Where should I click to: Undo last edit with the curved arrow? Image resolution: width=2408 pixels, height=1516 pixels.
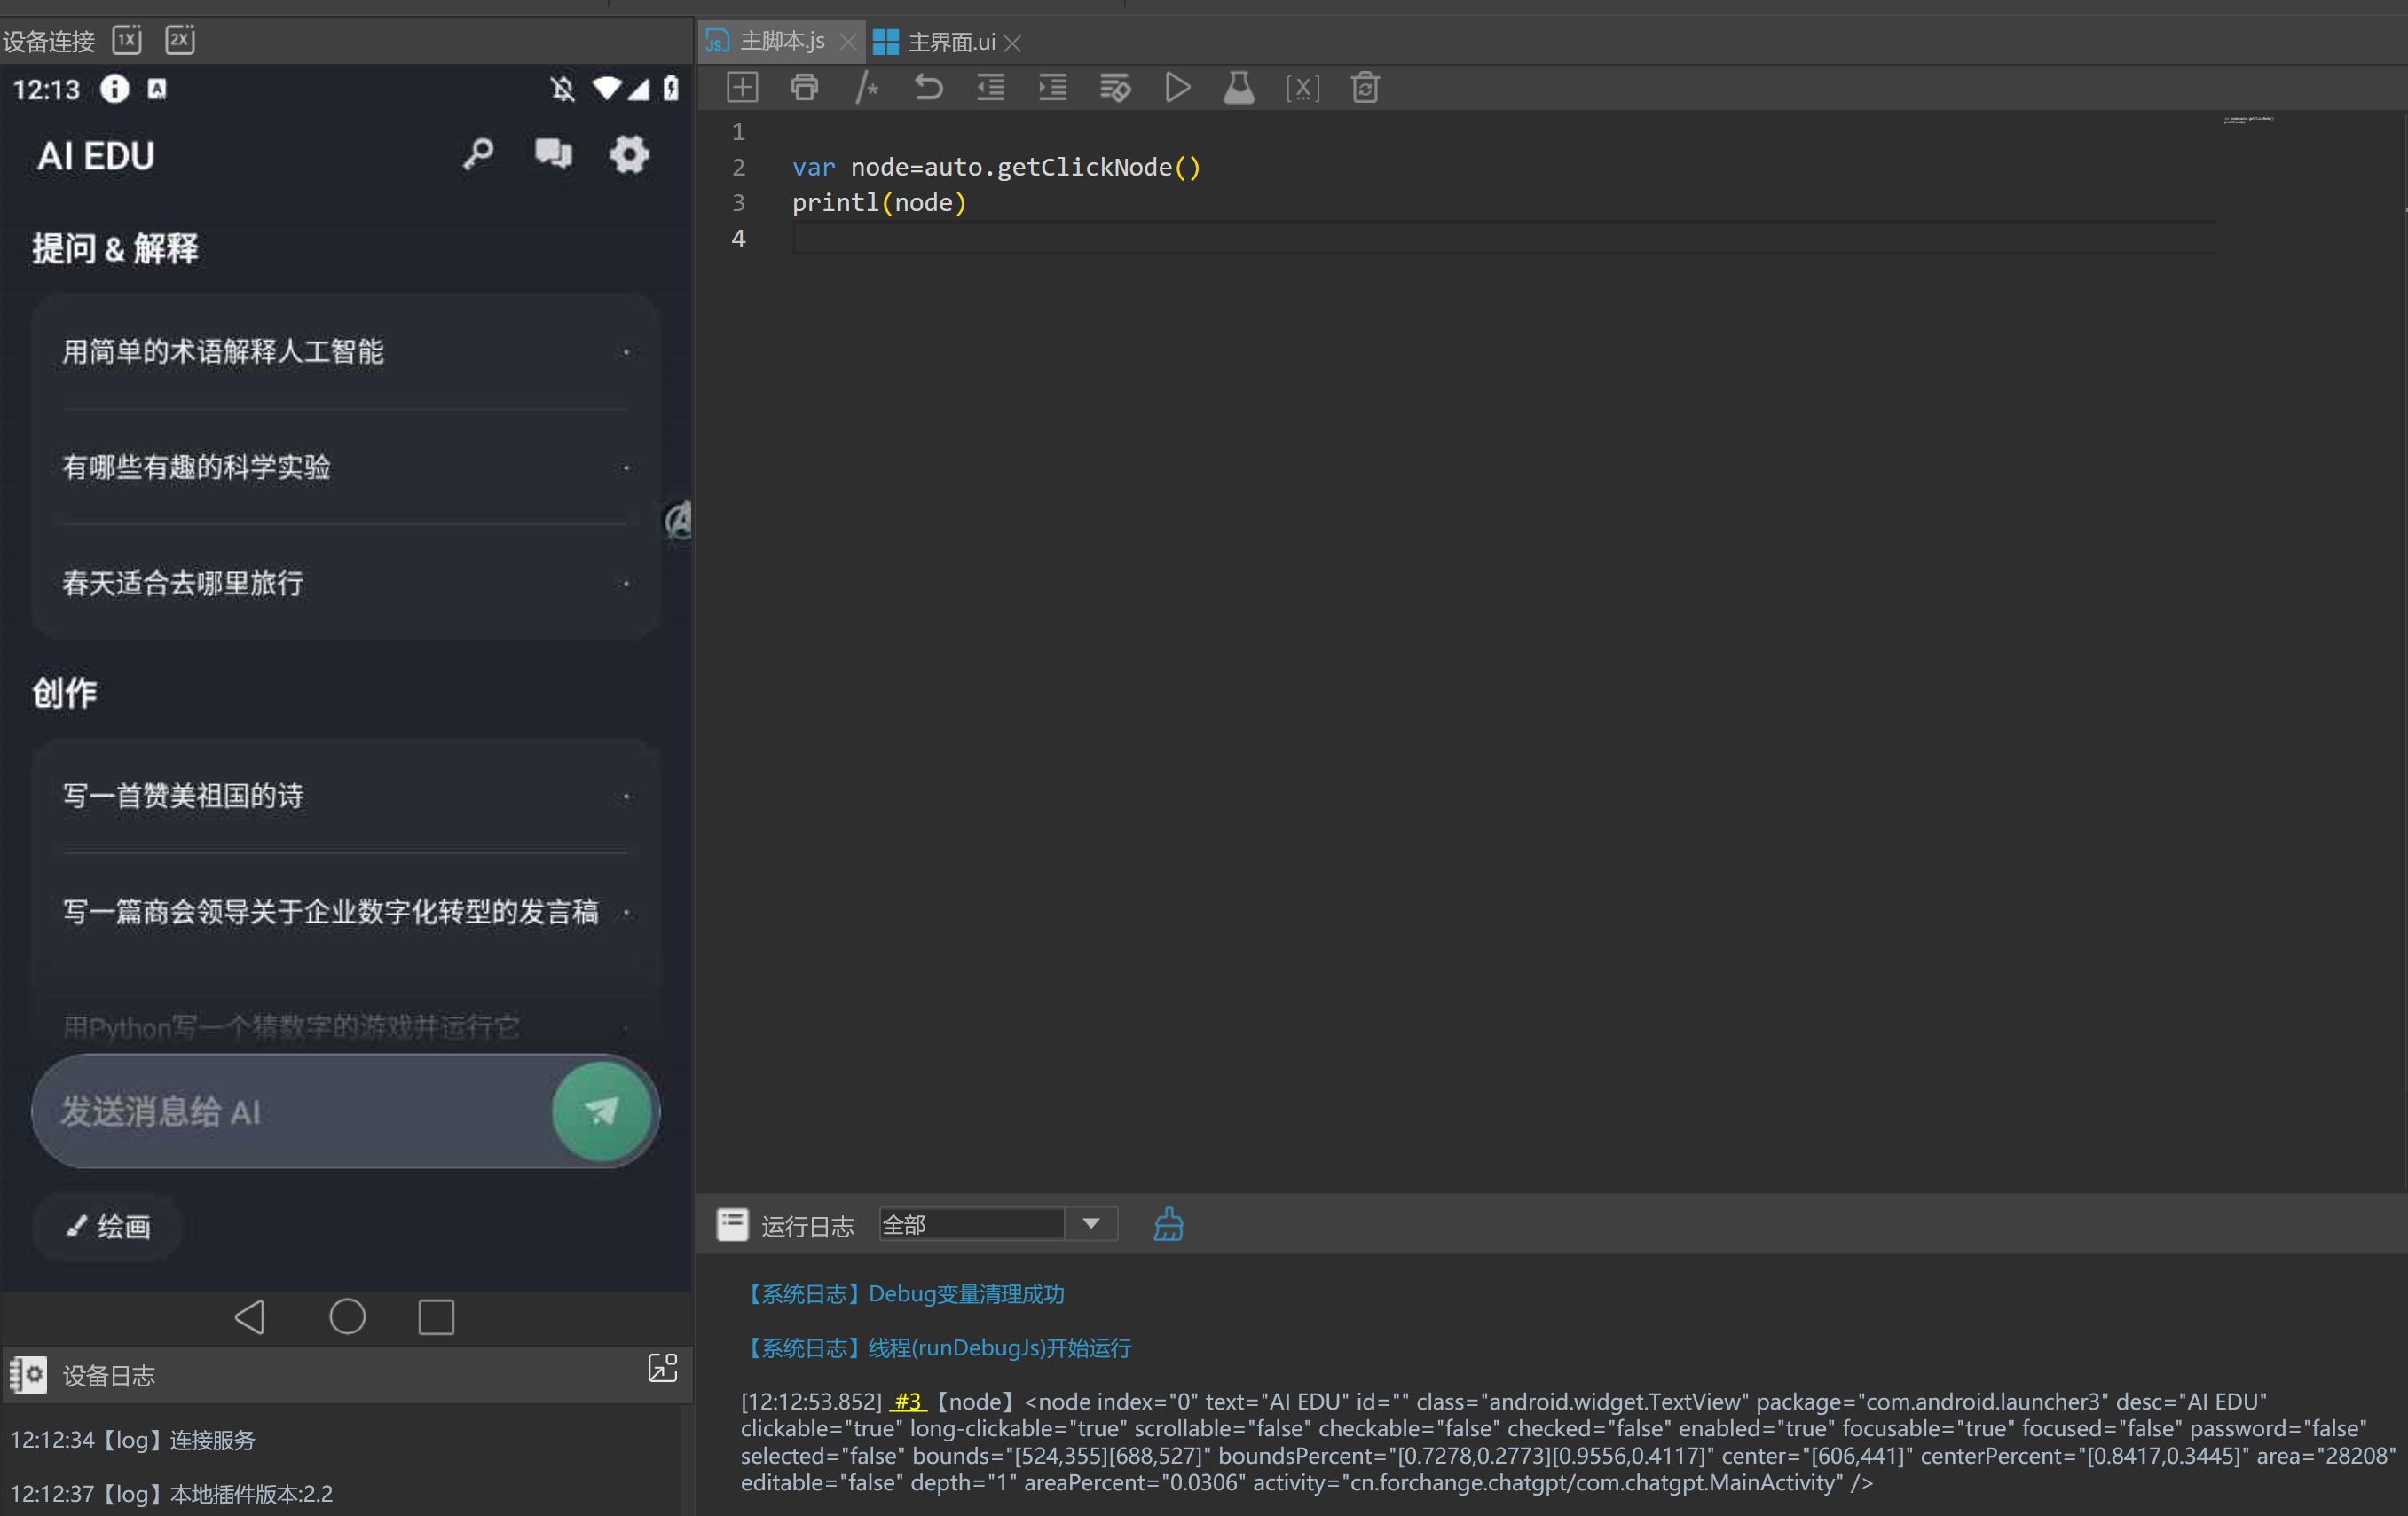928,88
